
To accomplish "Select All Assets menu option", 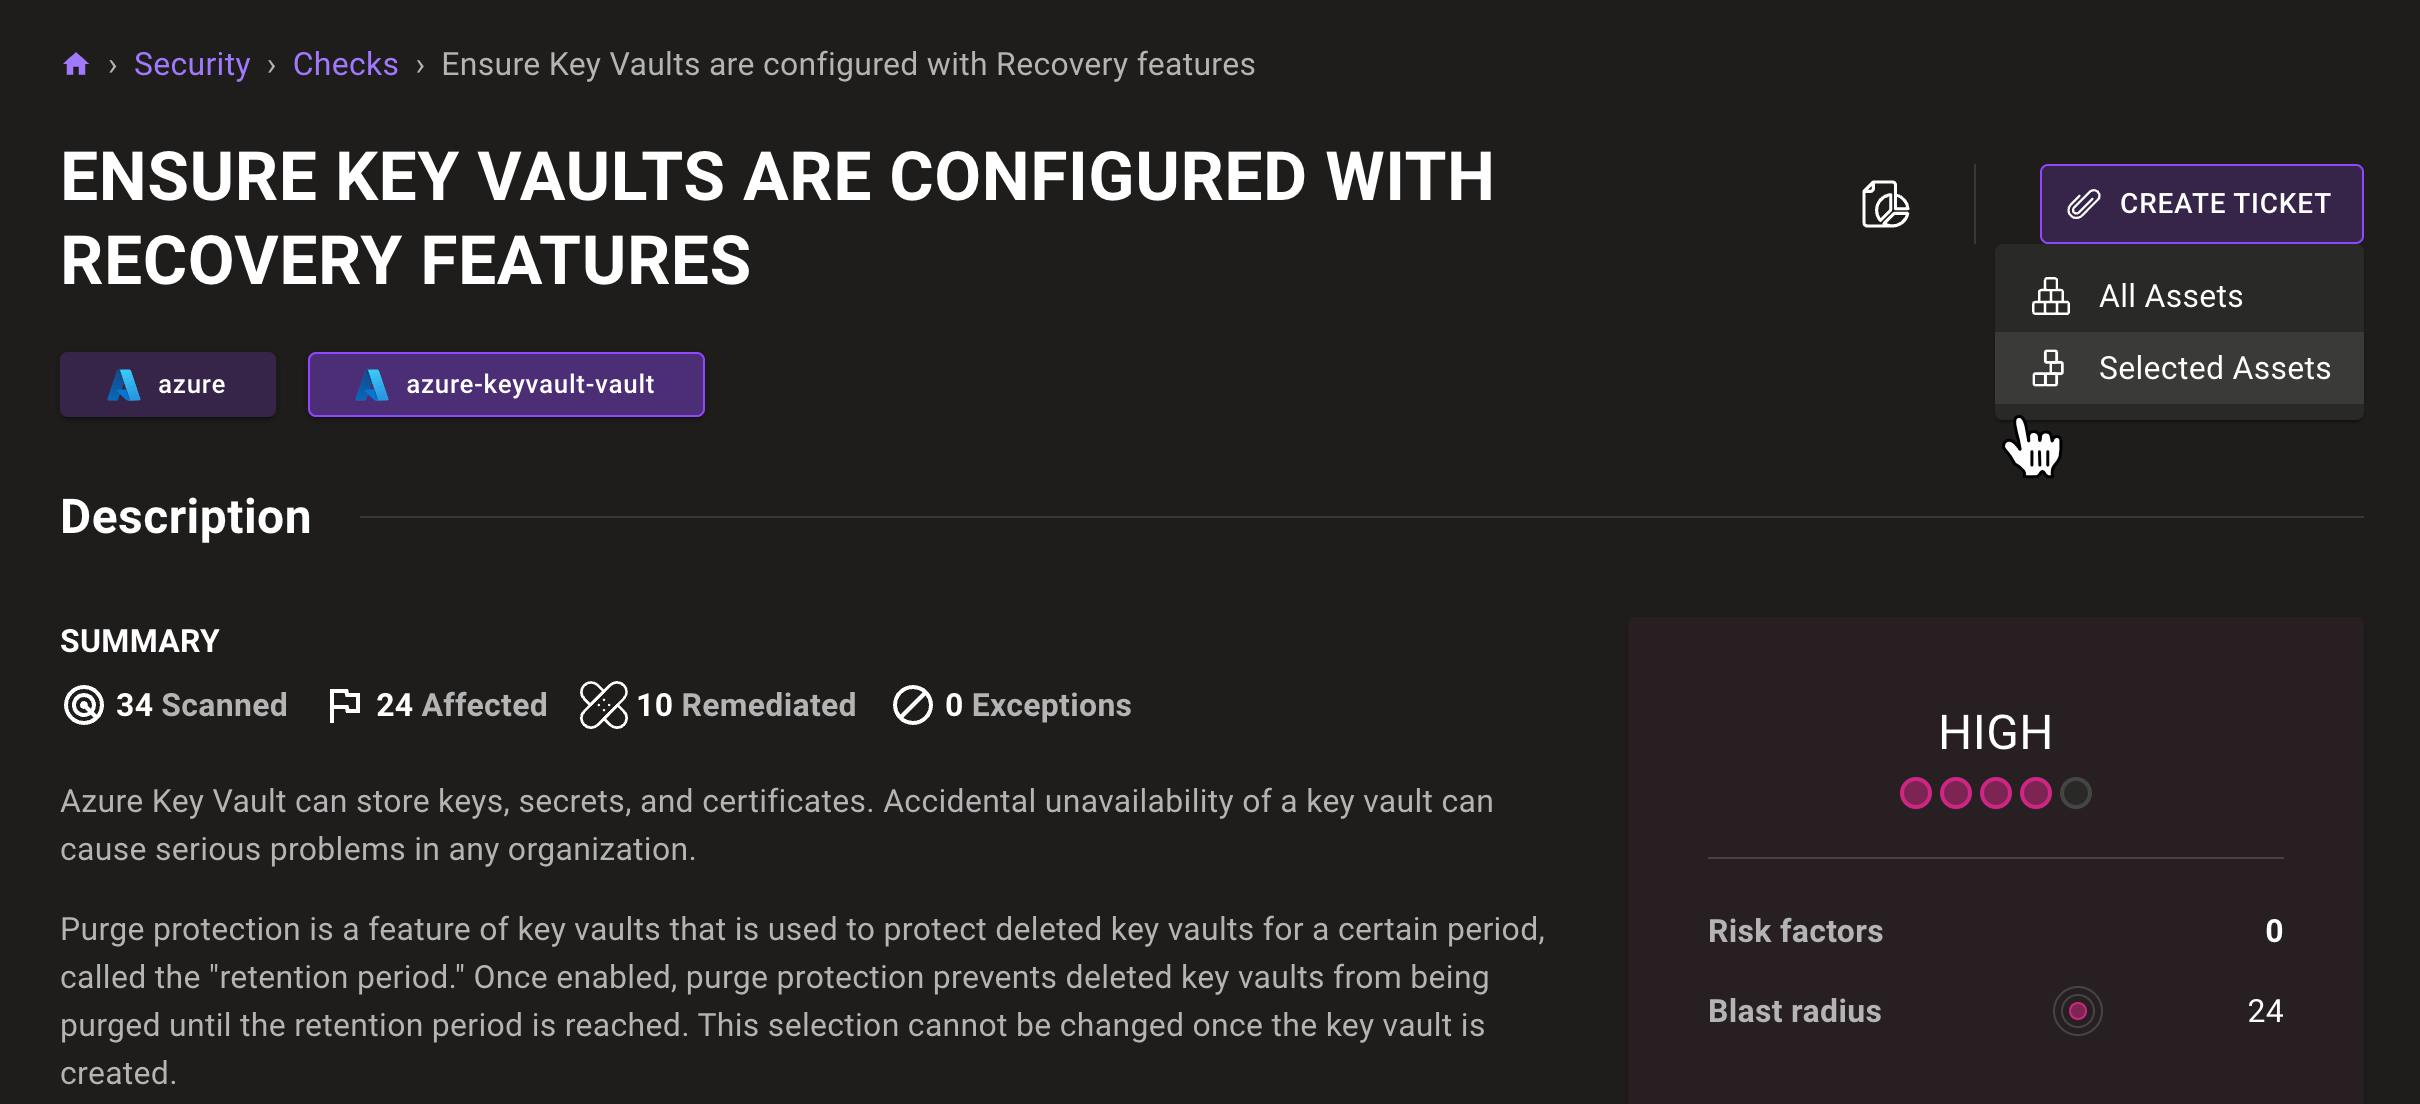I will 2170,296.
